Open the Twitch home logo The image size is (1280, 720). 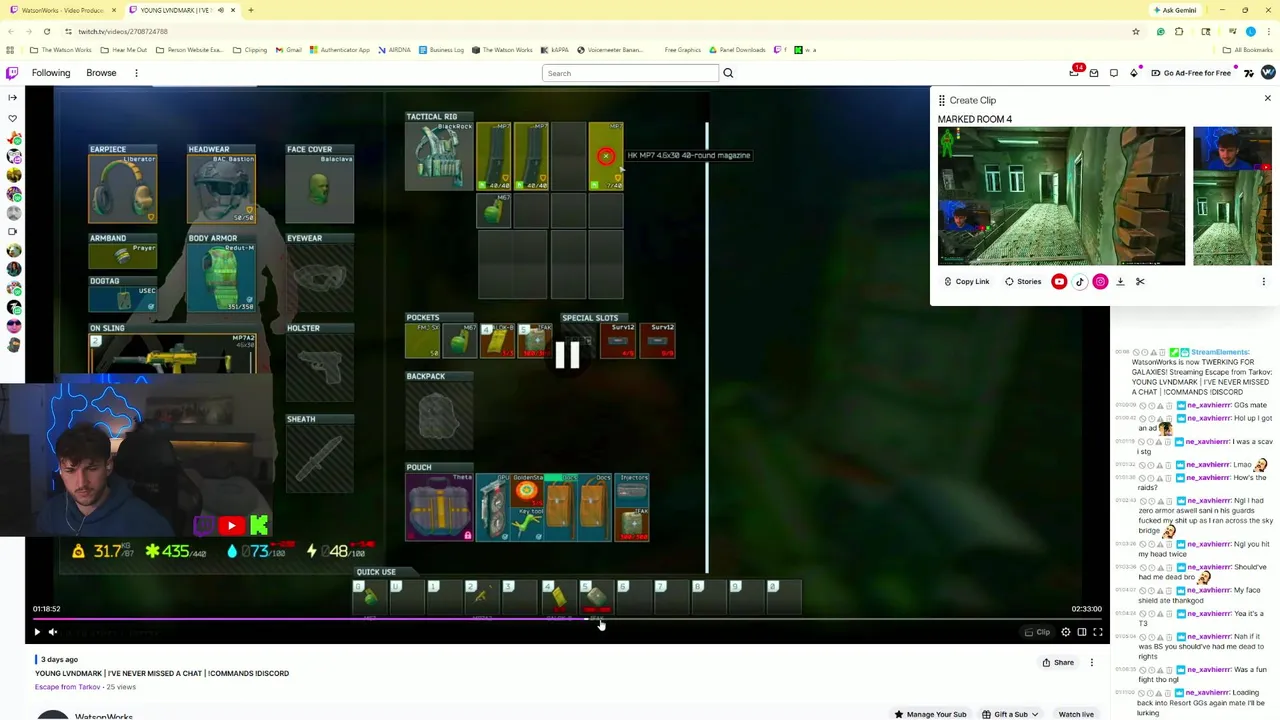(12, 73)
